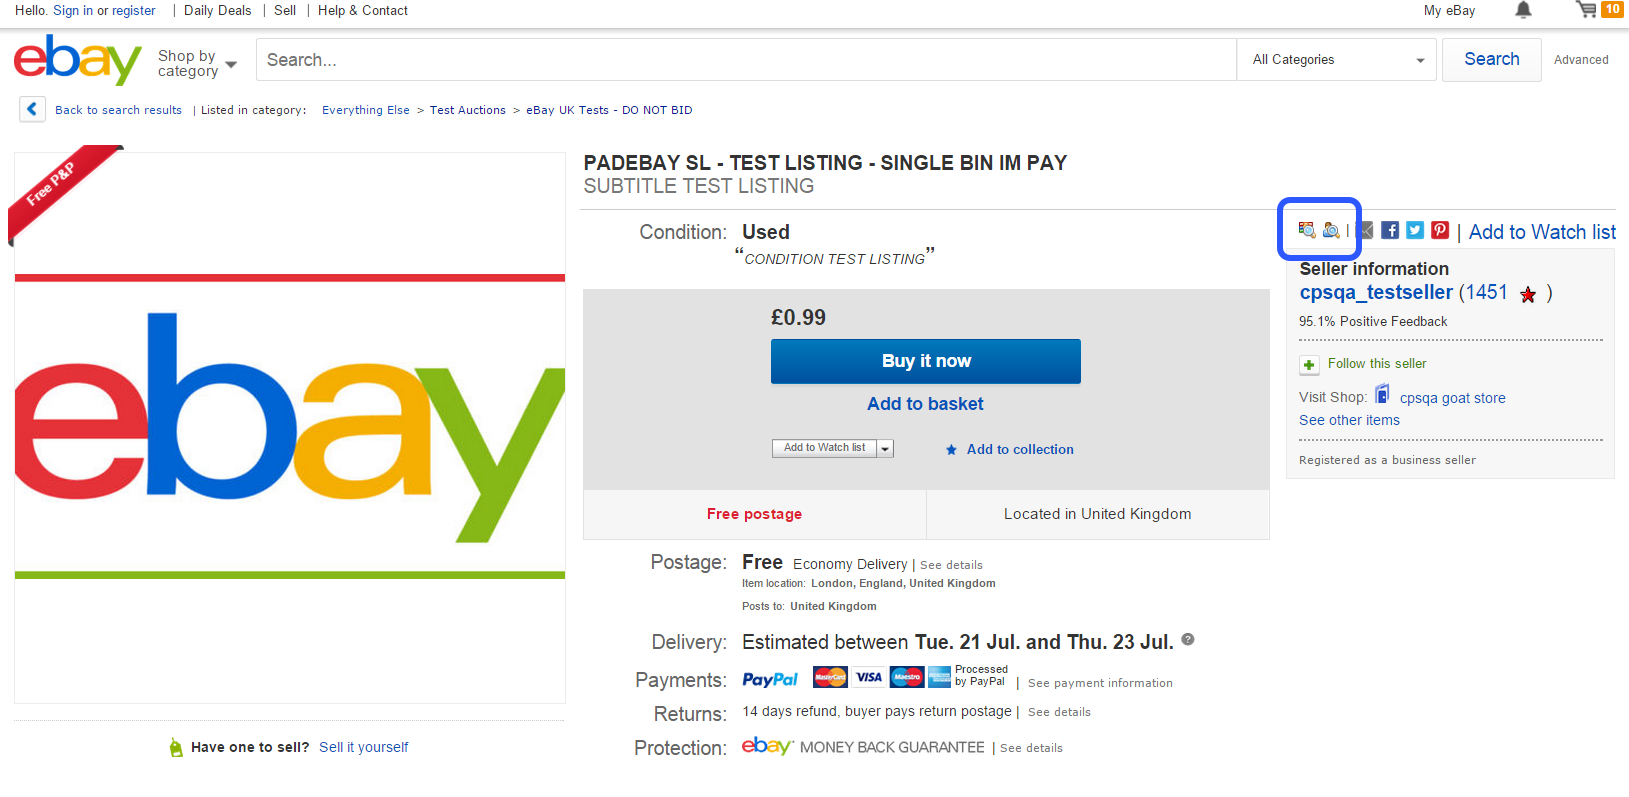Share the item on Twitter

1414,230
